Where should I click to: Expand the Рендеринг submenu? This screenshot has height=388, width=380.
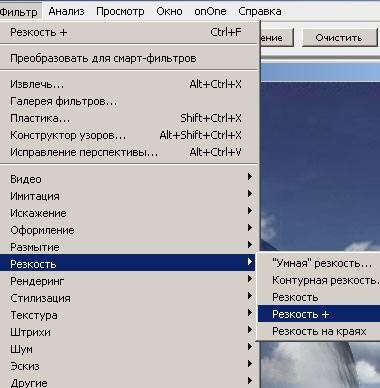[x=129, y=281]
